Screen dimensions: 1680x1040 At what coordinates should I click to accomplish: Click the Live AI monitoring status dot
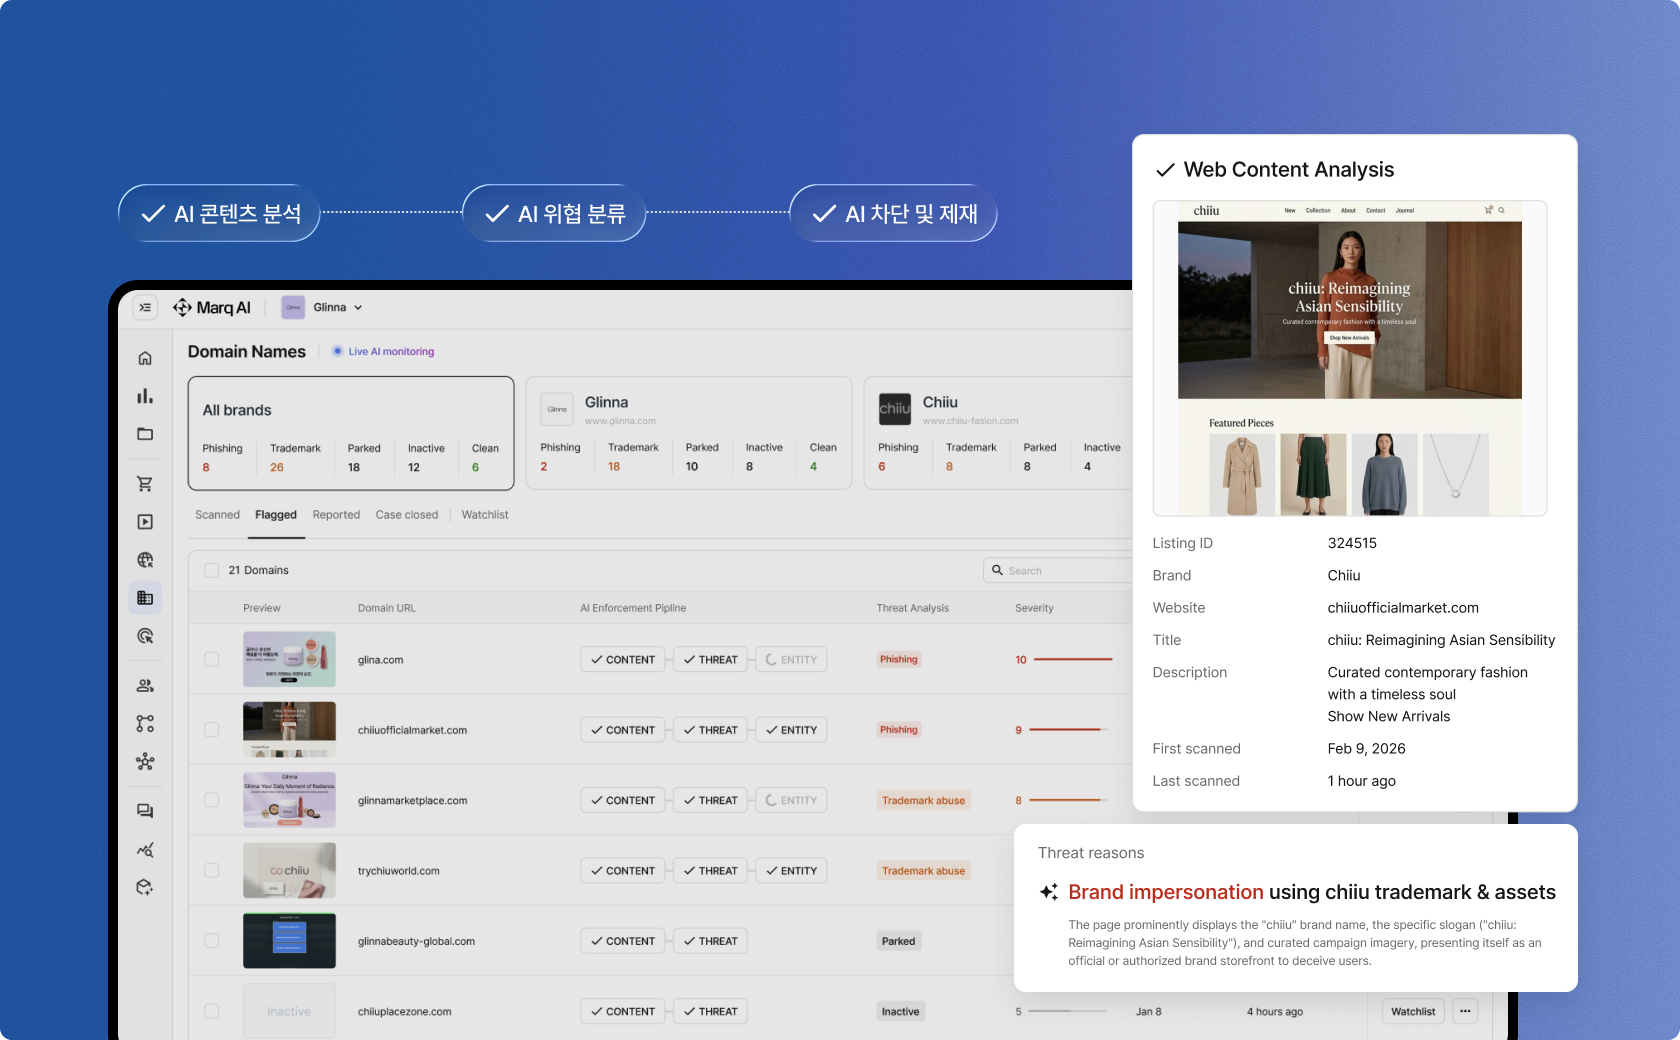[x=337, y=351]
